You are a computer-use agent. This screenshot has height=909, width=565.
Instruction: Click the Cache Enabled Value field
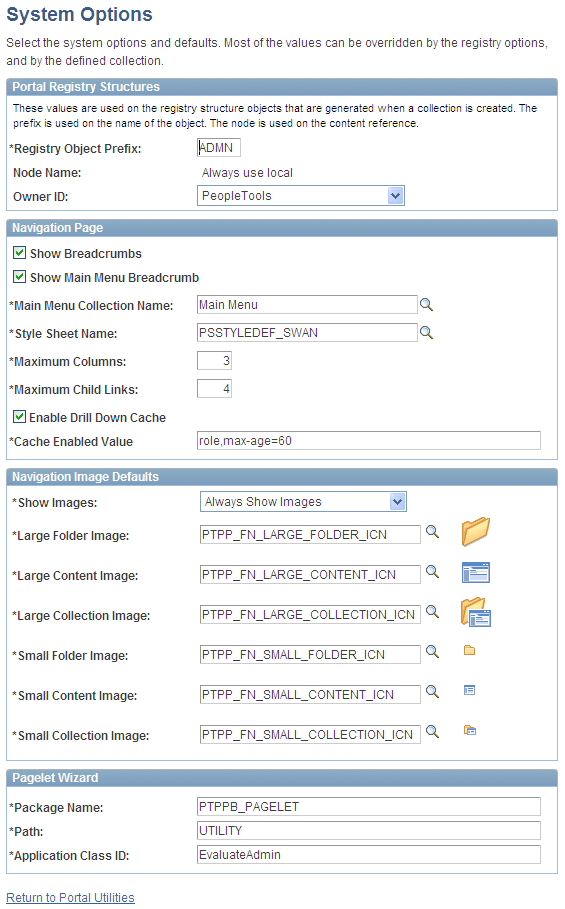click(x=369, y=441)
